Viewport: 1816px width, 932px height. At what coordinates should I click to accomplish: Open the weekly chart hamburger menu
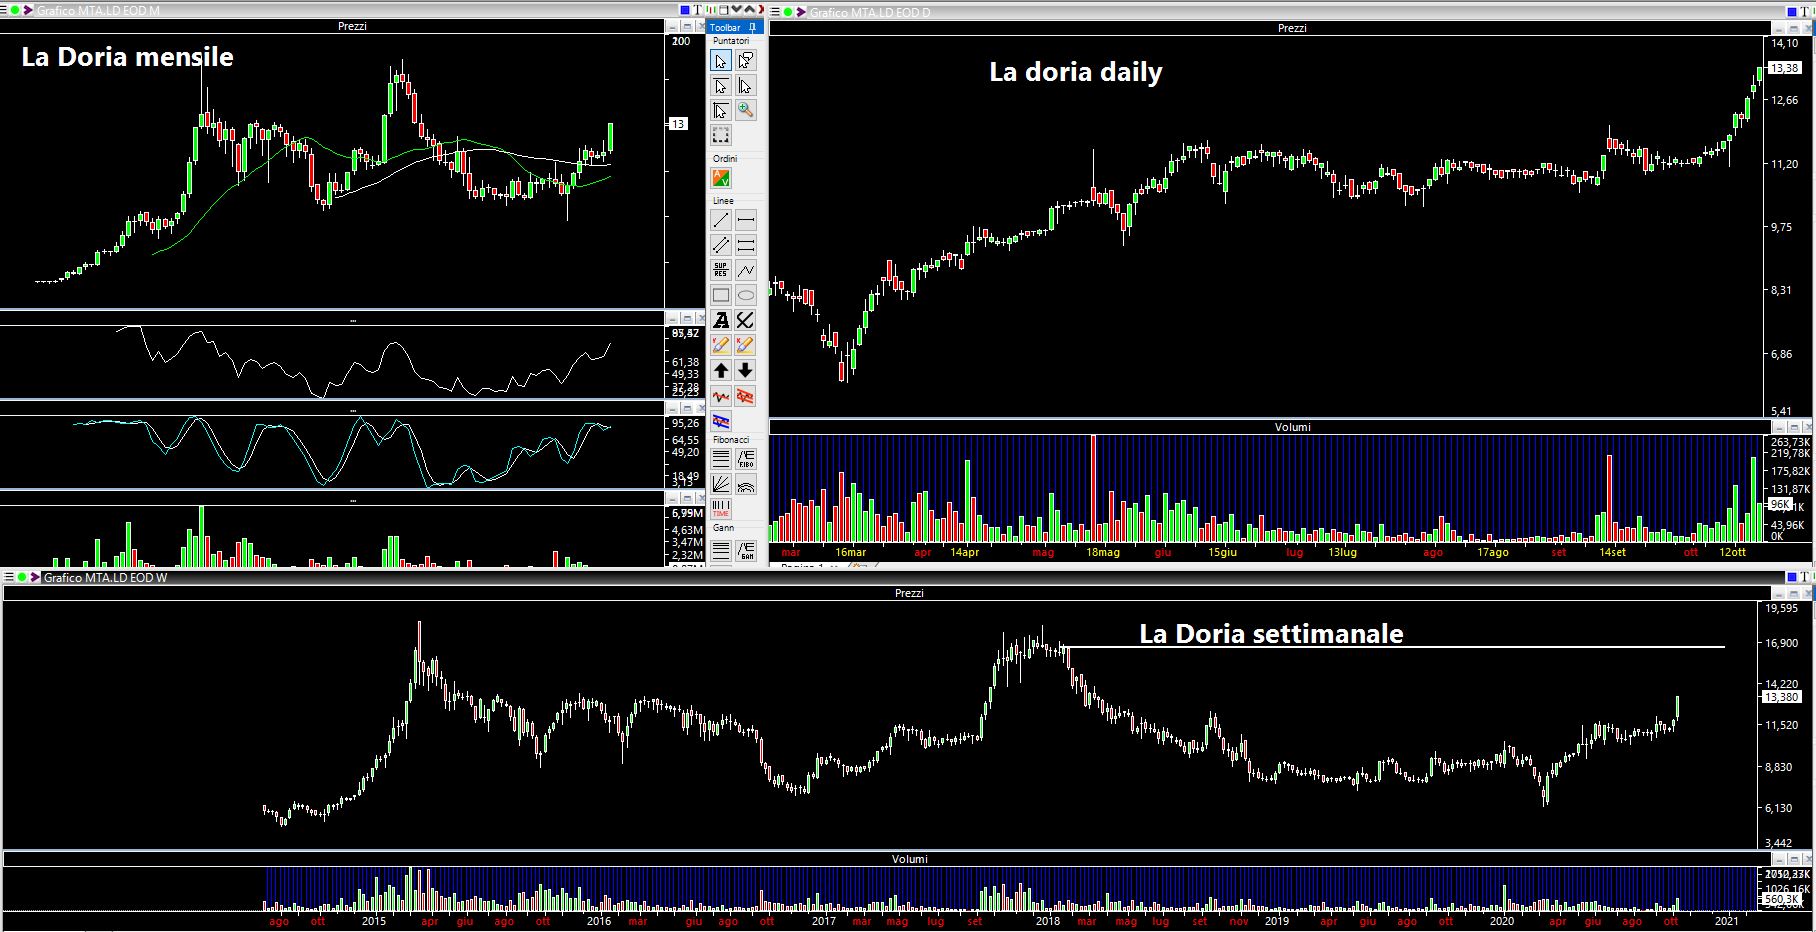pos(9,577)
